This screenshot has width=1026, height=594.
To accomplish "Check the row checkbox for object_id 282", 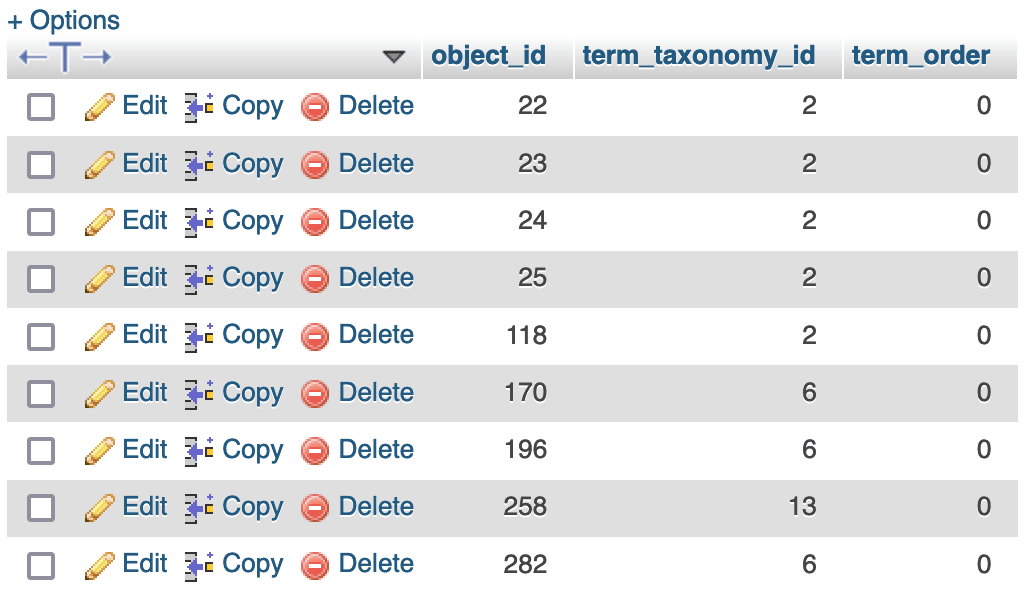I will pyautogui.click(x=40, y=564).
